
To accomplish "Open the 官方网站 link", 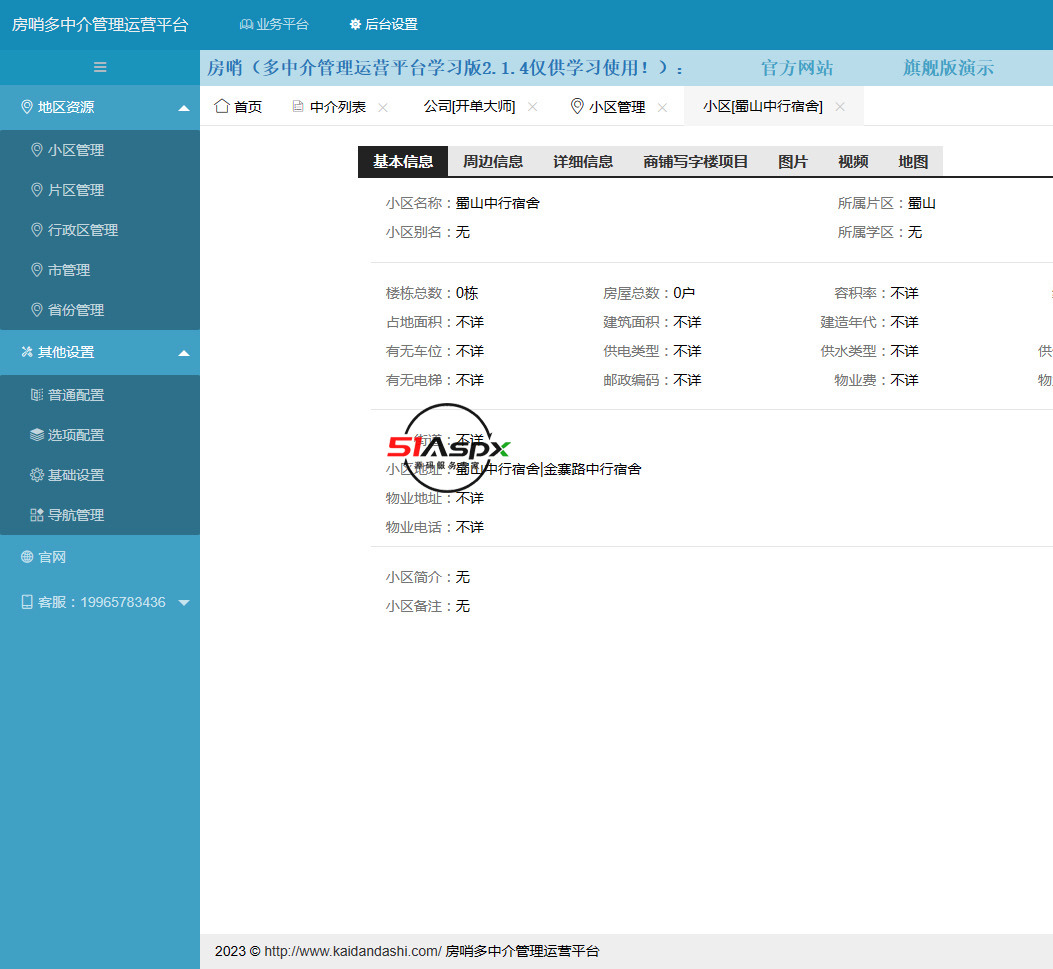I will [796, 68].
